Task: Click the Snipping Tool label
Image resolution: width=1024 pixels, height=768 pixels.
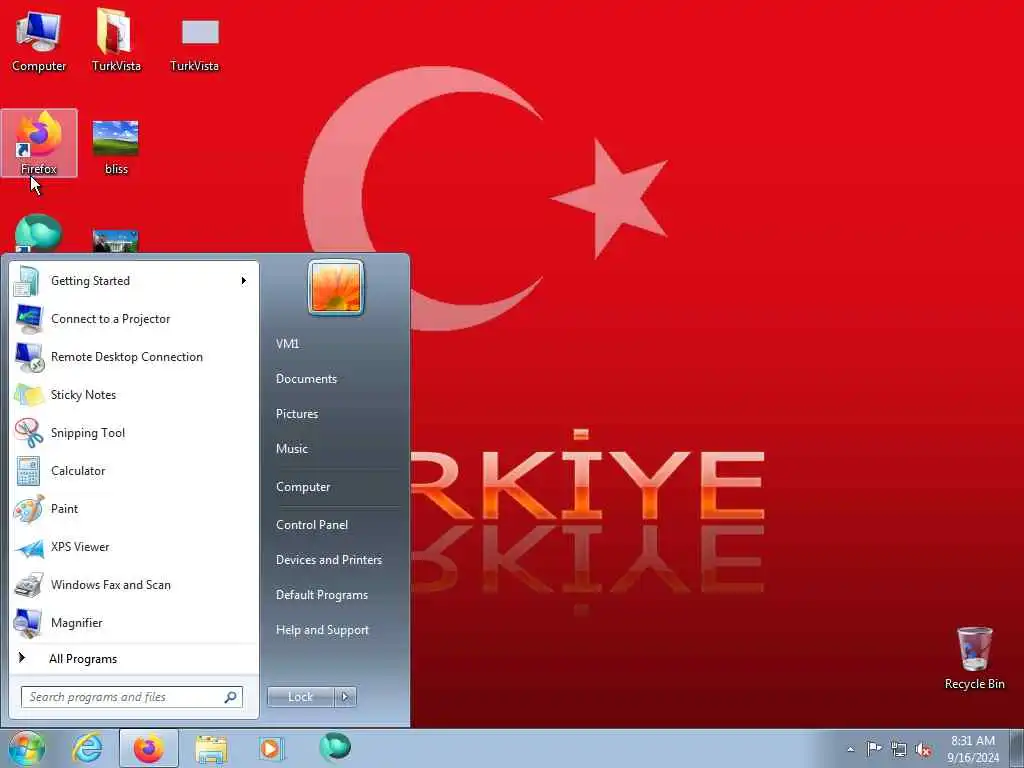Action: click(x=88, y=433)
